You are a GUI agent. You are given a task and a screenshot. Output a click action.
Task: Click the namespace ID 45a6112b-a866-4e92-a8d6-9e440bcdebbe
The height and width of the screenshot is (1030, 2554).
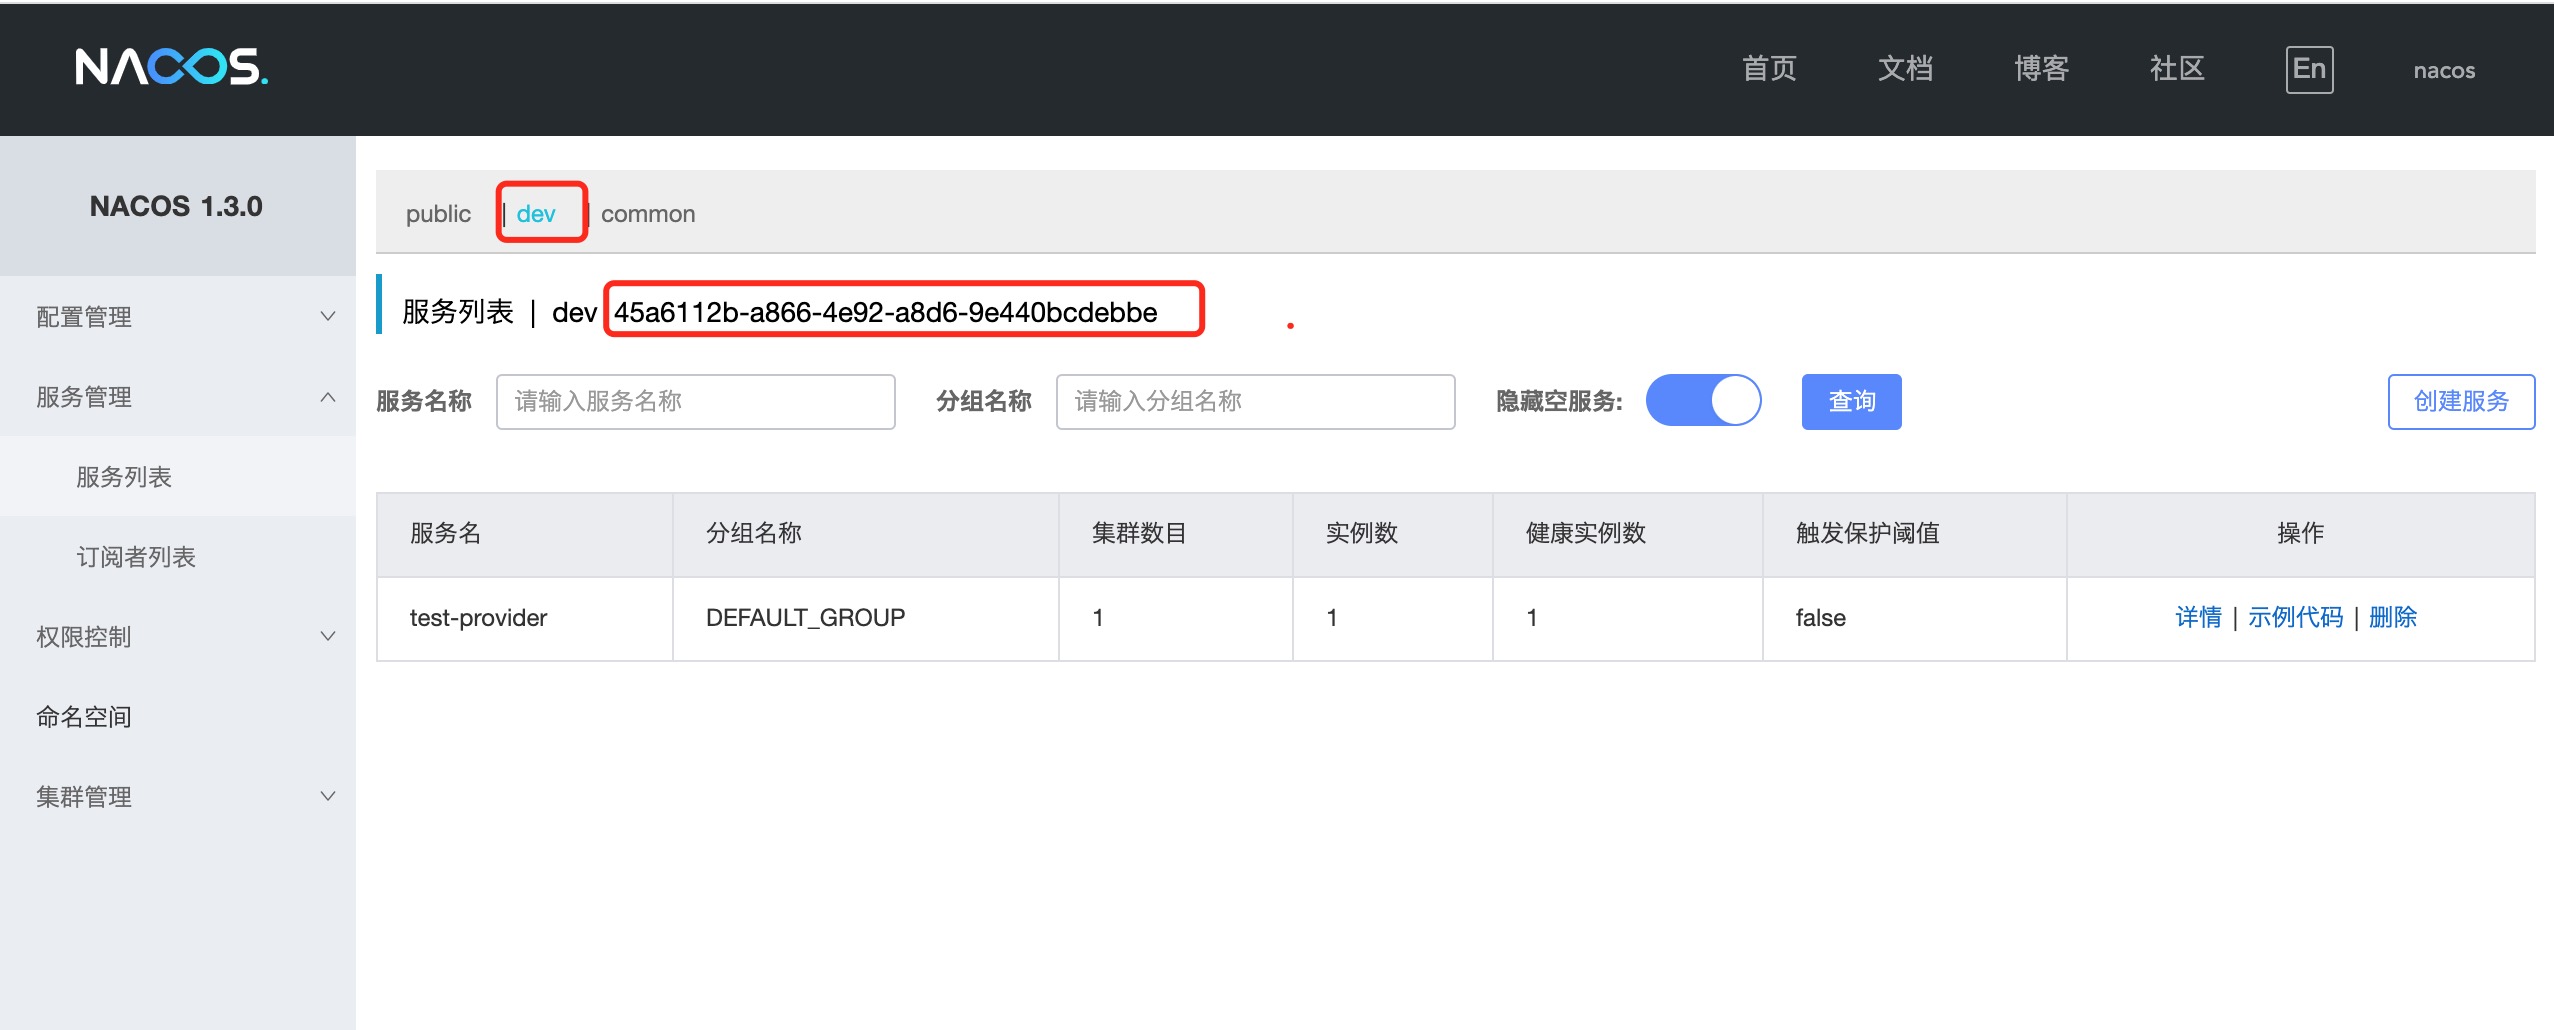tap(885, 312)
